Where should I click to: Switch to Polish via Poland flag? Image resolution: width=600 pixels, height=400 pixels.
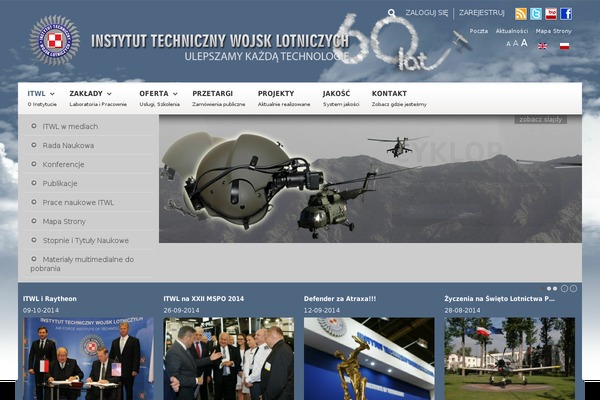564,46
